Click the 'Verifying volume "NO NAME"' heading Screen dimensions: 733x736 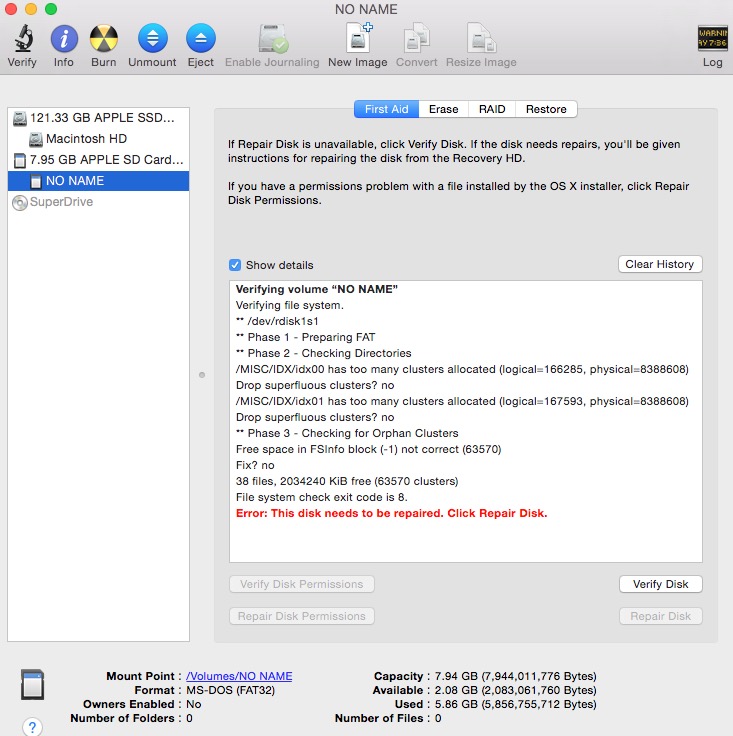click(317, 290)
